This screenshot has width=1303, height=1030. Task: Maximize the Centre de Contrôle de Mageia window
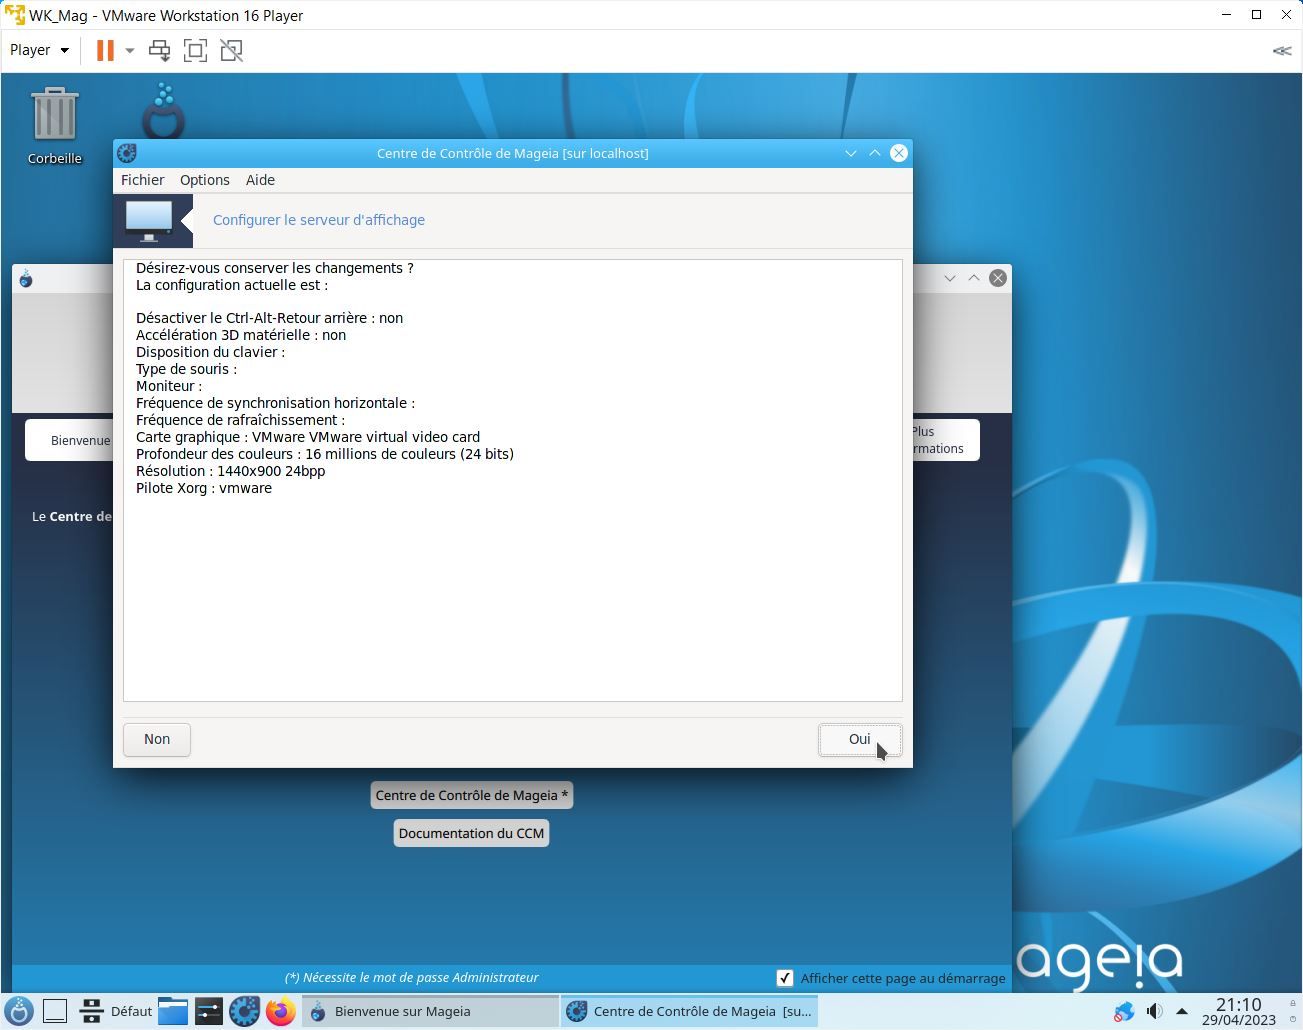click(875, 153)
